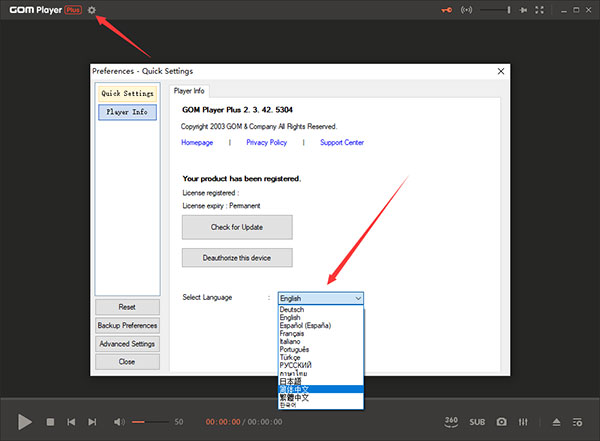Choose Español (España) language
Viewport: 600px width, 441px height.
click(321, 325)
